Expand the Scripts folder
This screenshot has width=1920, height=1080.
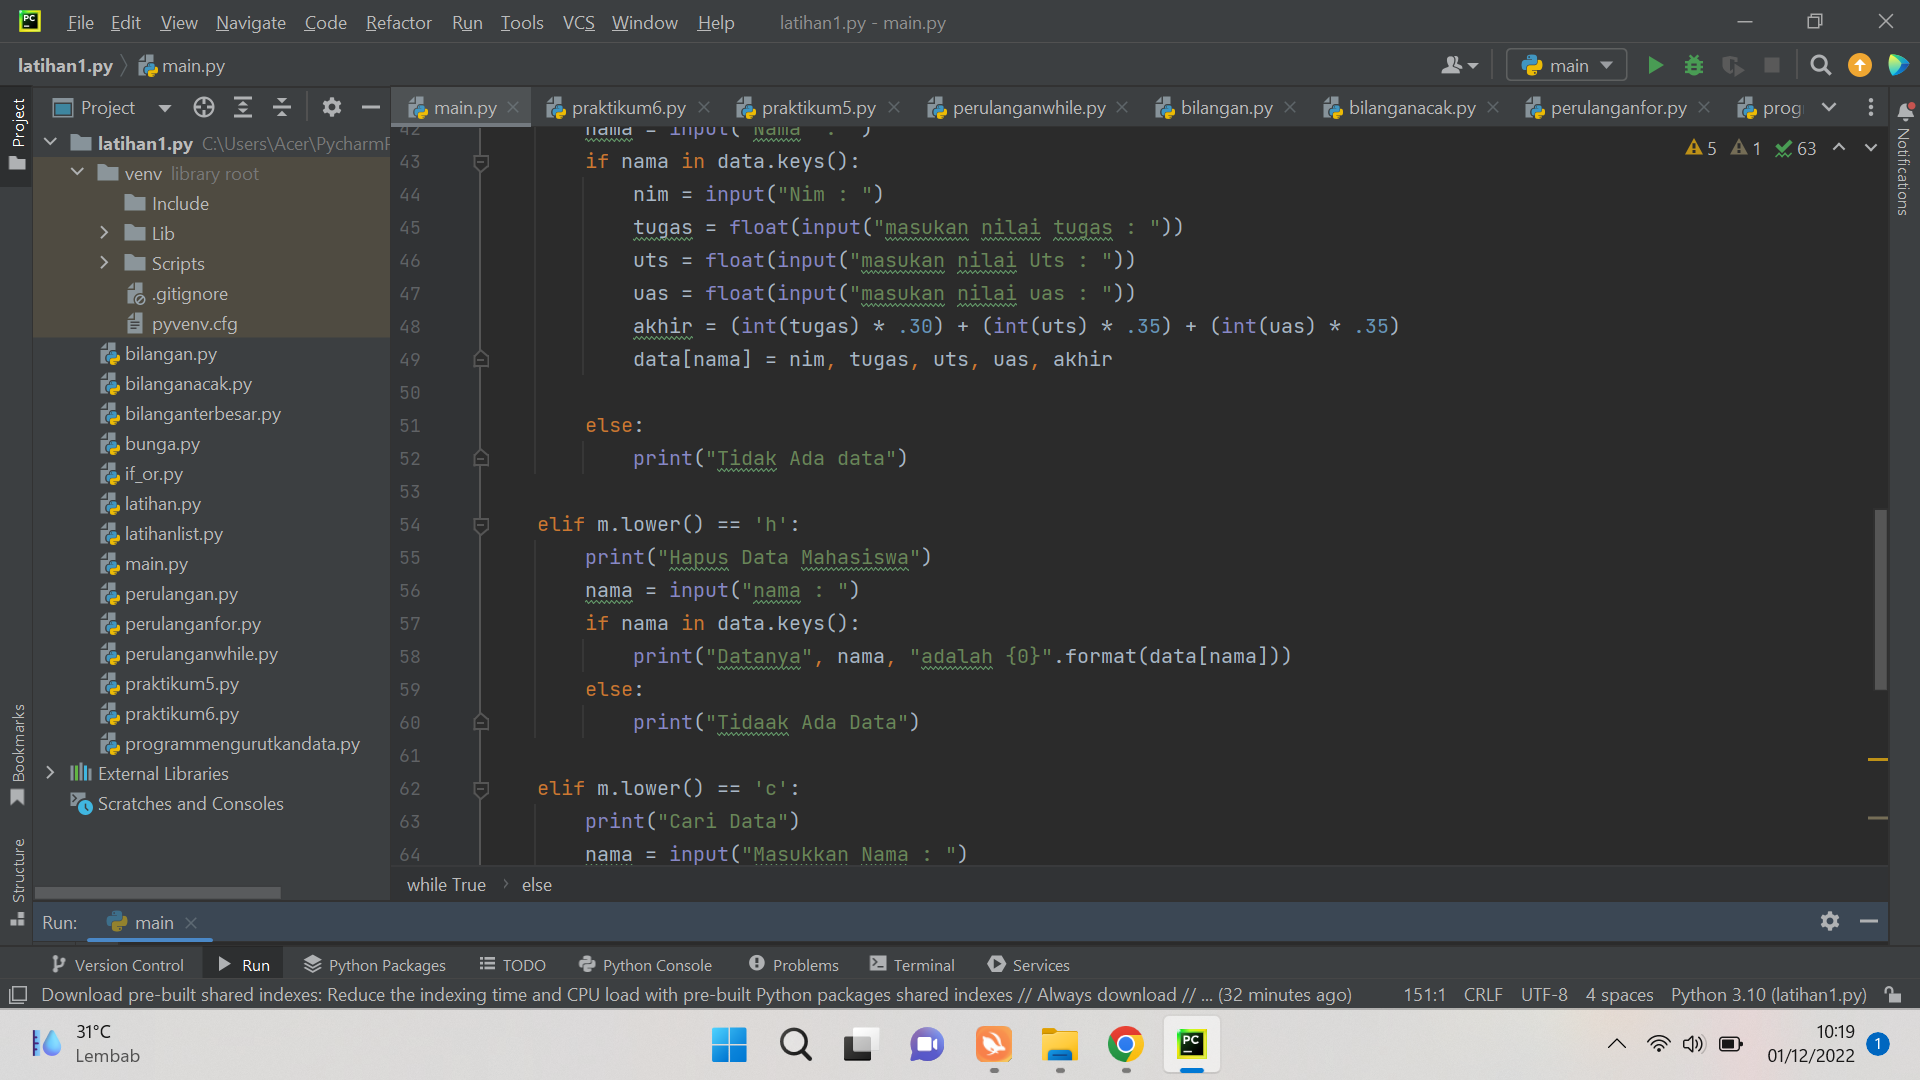pos(104,263)
